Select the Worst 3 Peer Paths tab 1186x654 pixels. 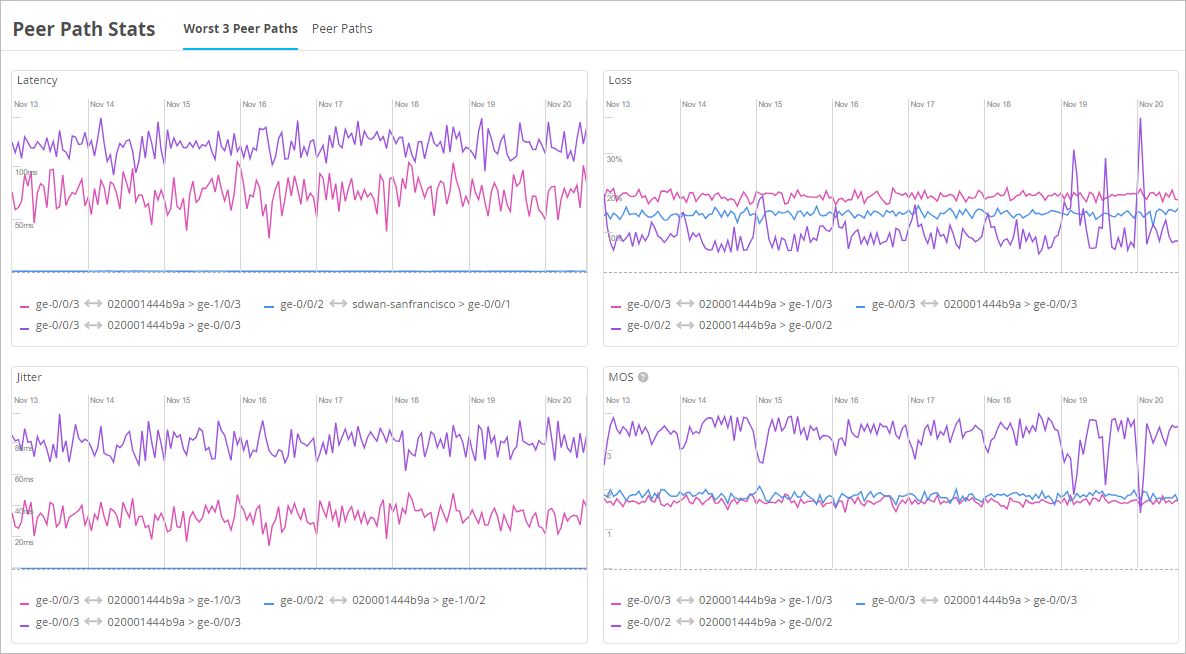(x=240, y=29)
